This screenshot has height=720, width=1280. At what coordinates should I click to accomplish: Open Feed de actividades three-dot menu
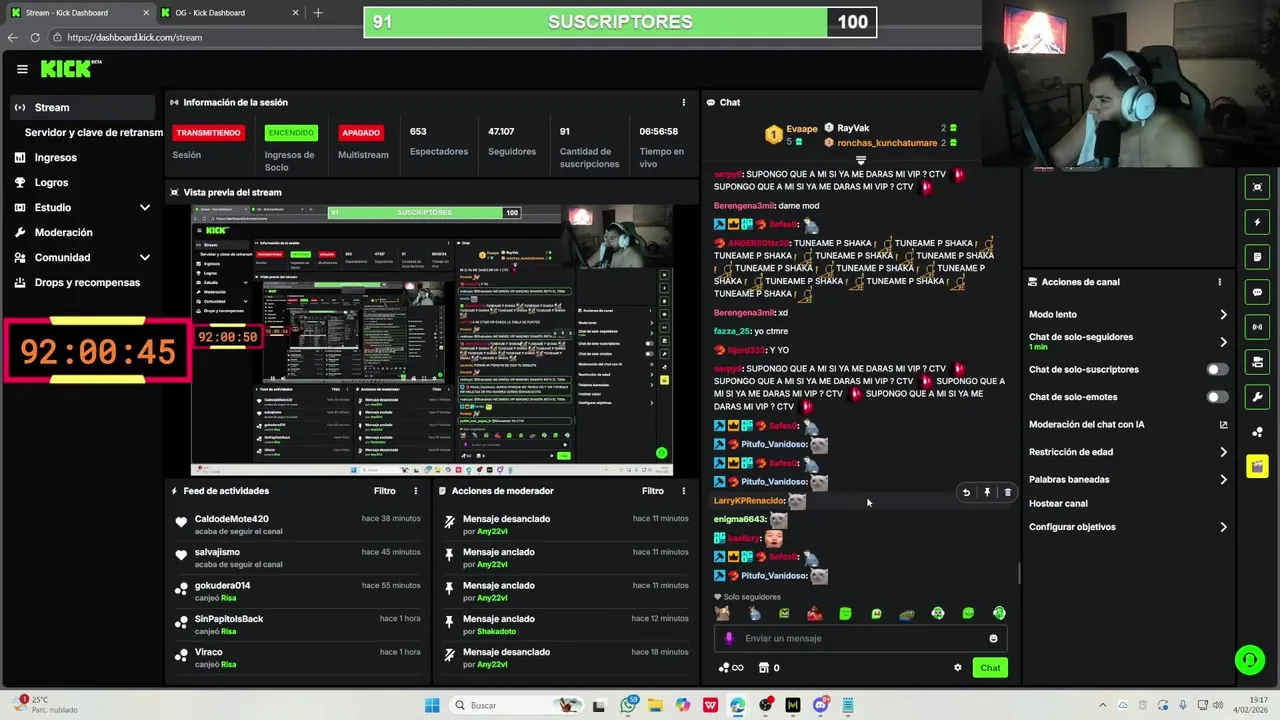(416, 491)
